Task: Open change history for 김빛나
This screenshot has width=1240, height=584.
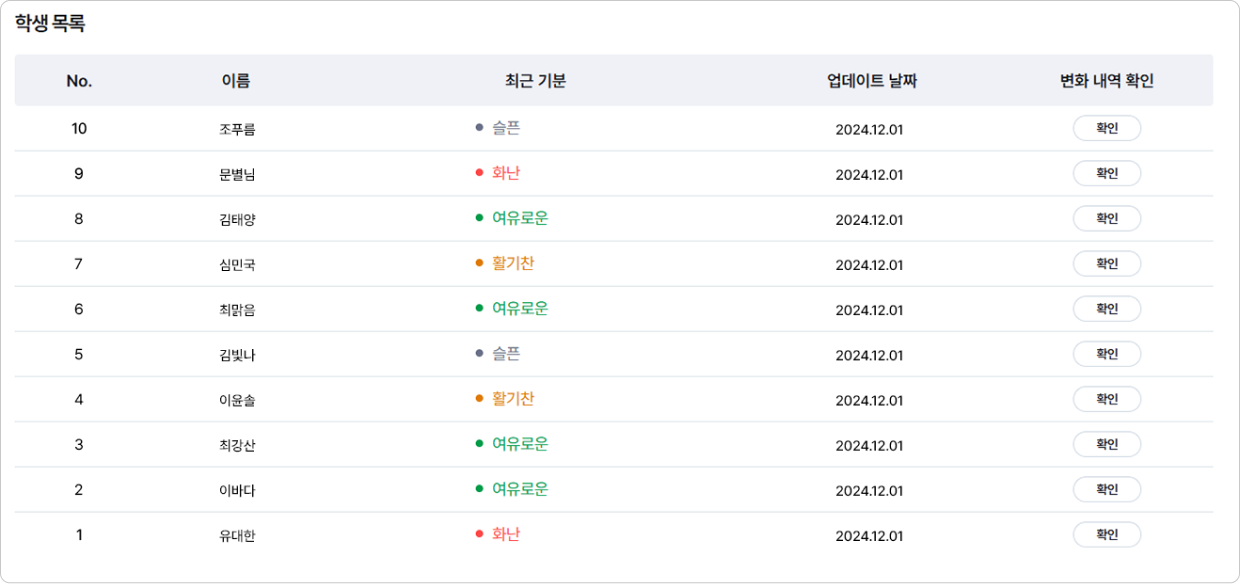Action: point(1106,354)
